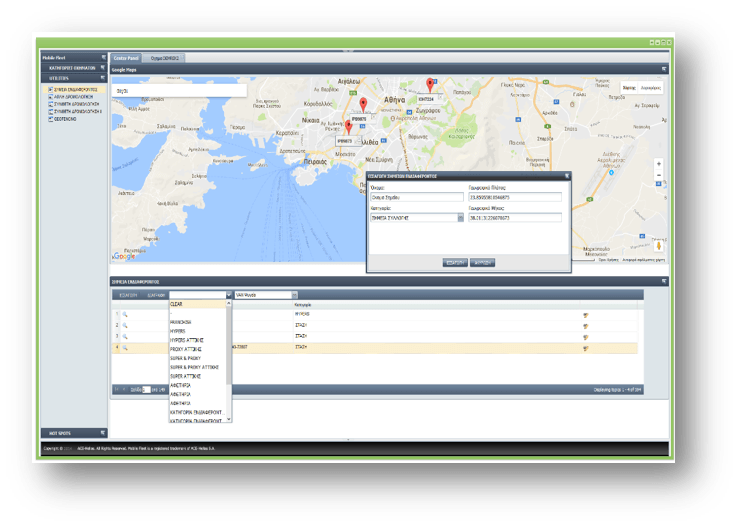Image resolution: width=740 pixels, height=528 pixels.
Task: Select HYPERS in the dropdown list
Action: pyautogui.click(x=197, y=331)
